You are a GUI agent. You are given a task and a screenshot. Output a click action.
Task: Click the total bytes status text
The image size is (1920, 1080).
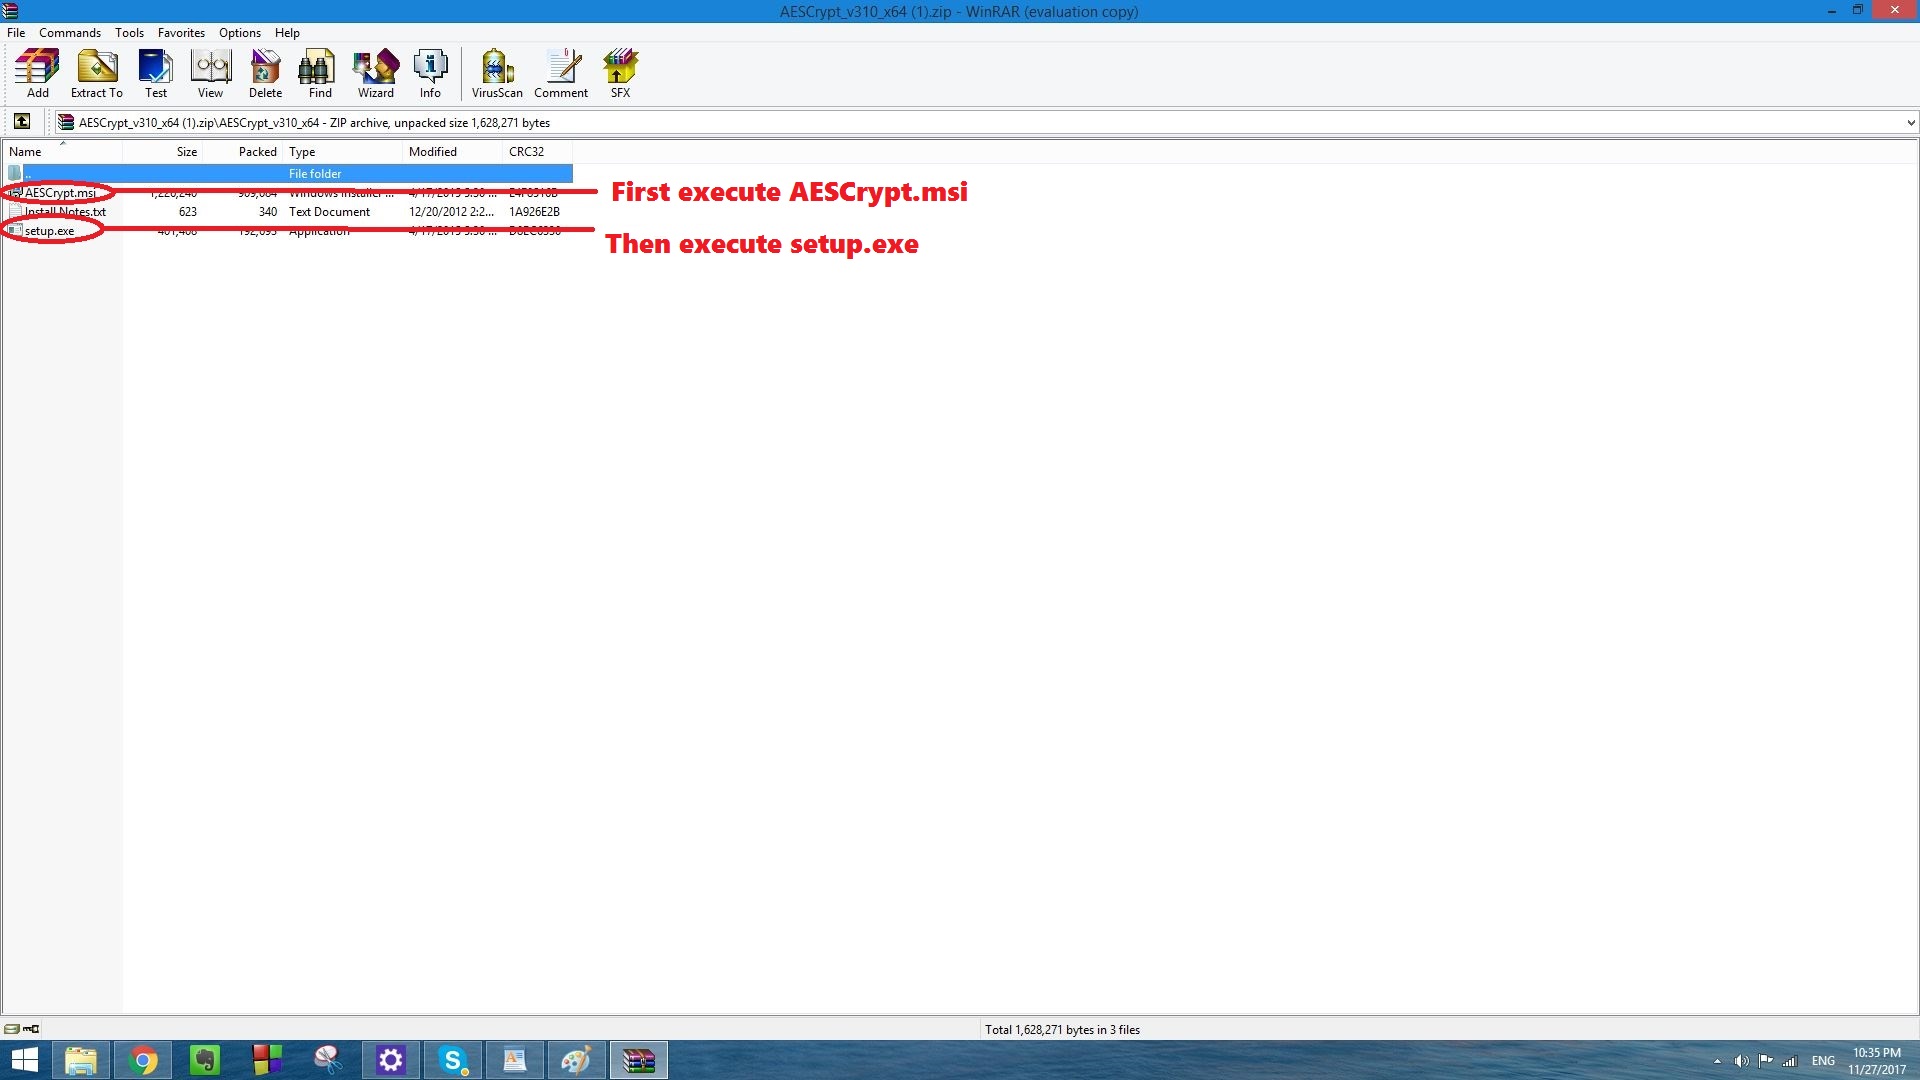(x=1062, y=1030)
